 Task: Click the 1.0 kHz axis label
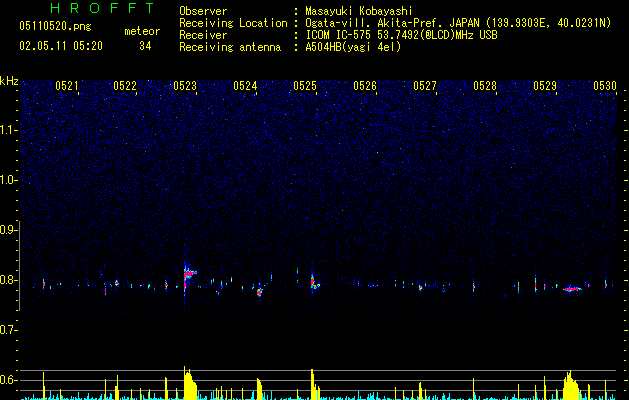[8, 180]
